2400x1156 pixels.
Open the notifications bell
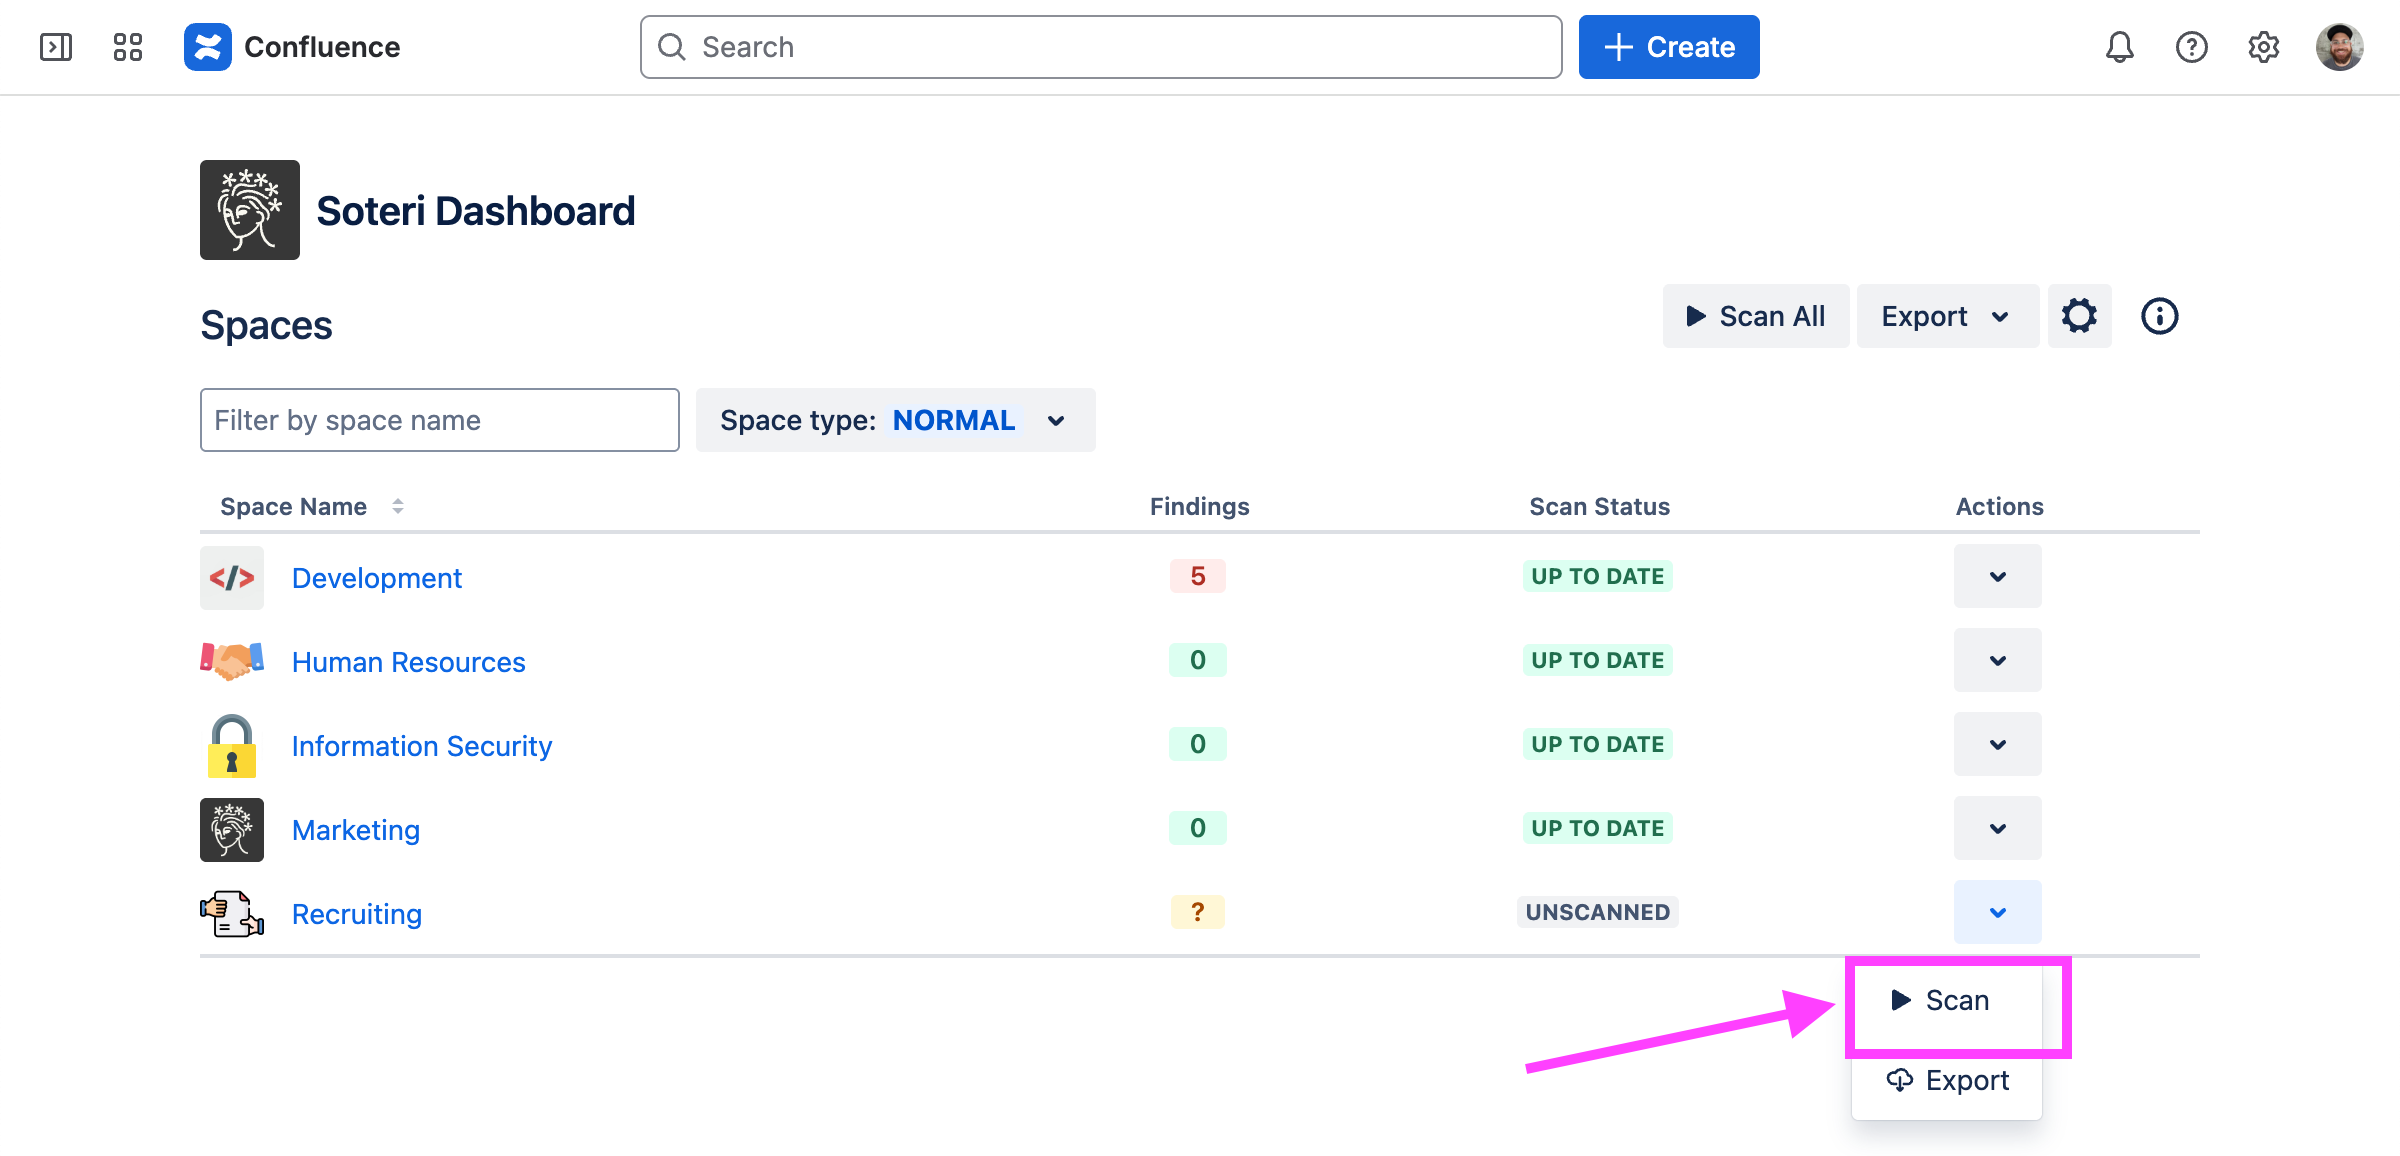coord(2119,47)
